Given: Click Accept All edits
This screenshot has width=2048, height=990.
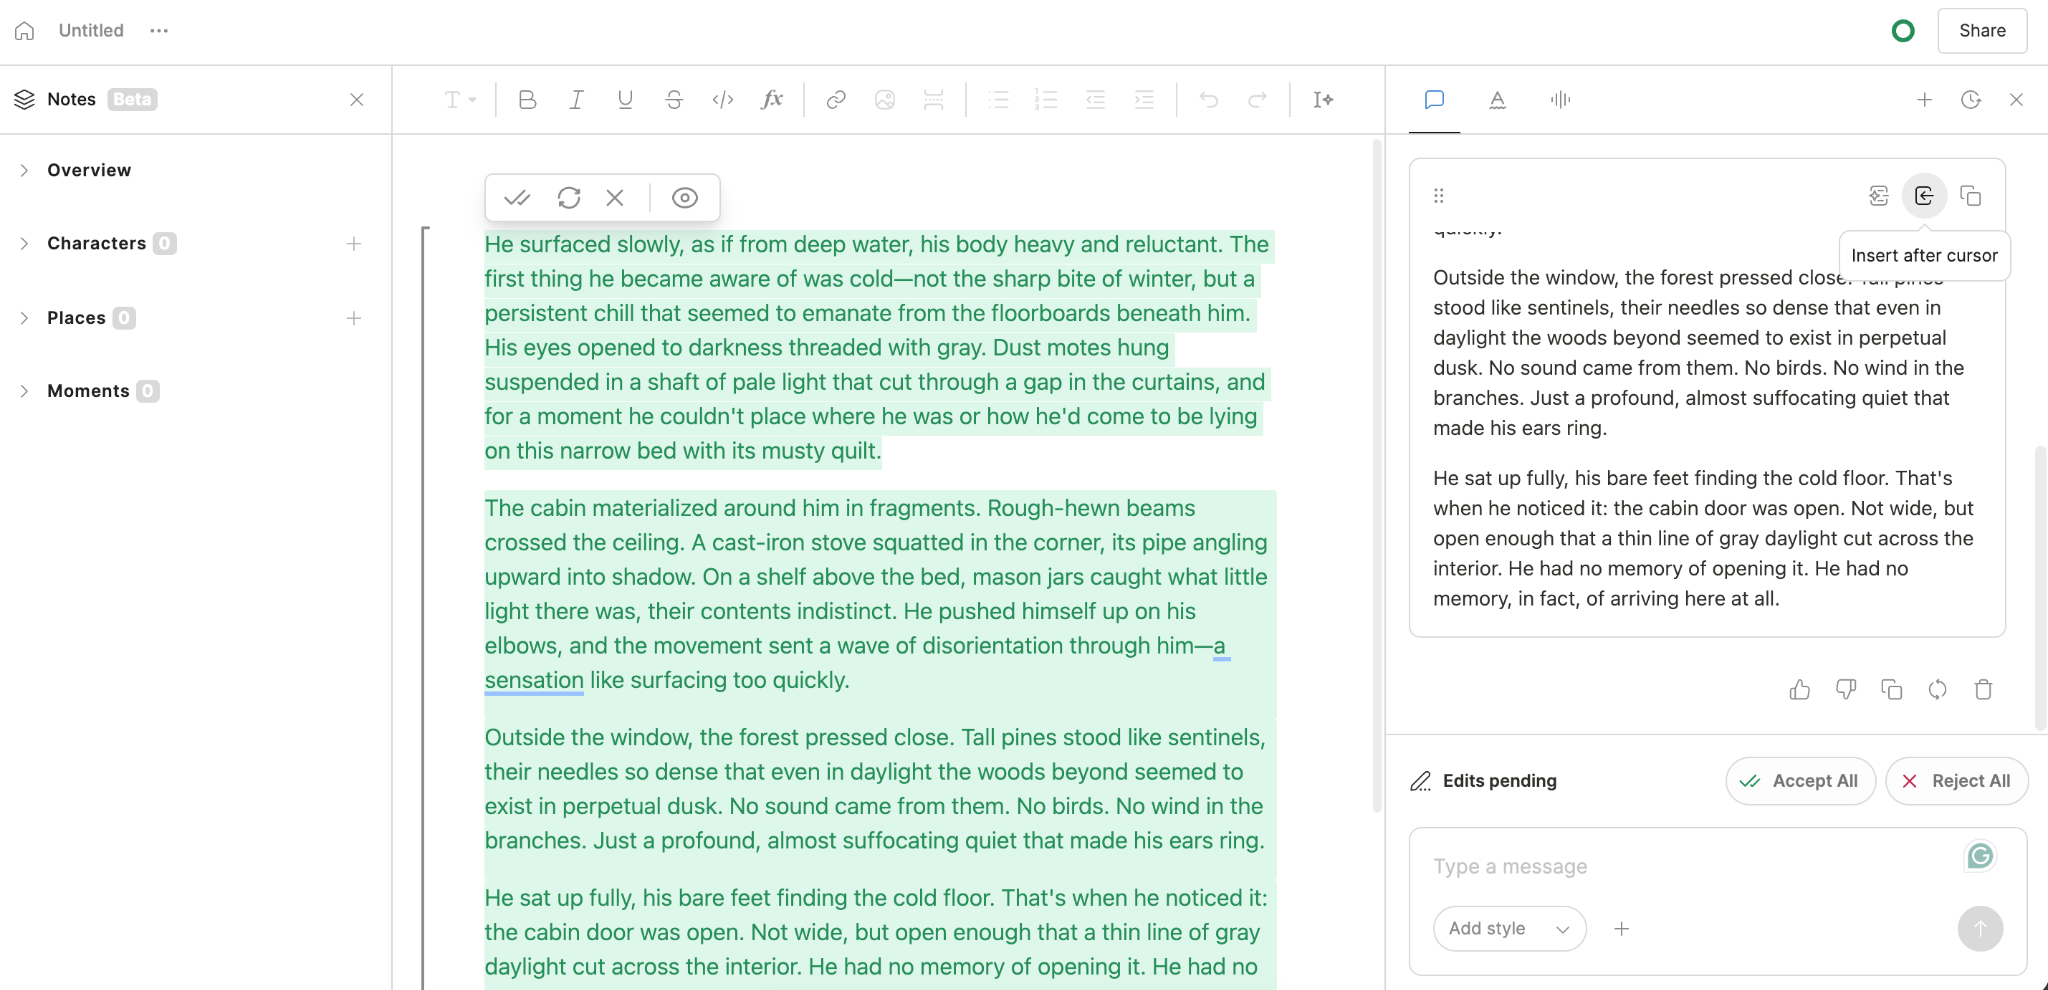Looking at the screenshot, I should click(1800, 781).
